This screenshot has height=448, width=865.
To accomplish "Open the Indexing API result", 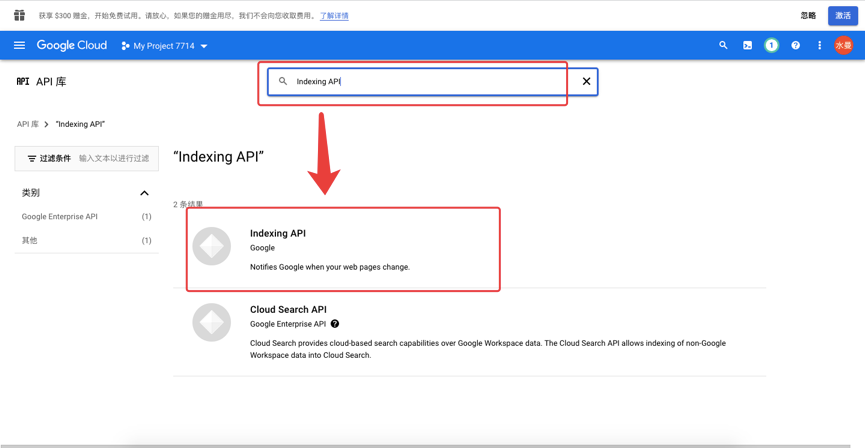I will tap(278, 233).
